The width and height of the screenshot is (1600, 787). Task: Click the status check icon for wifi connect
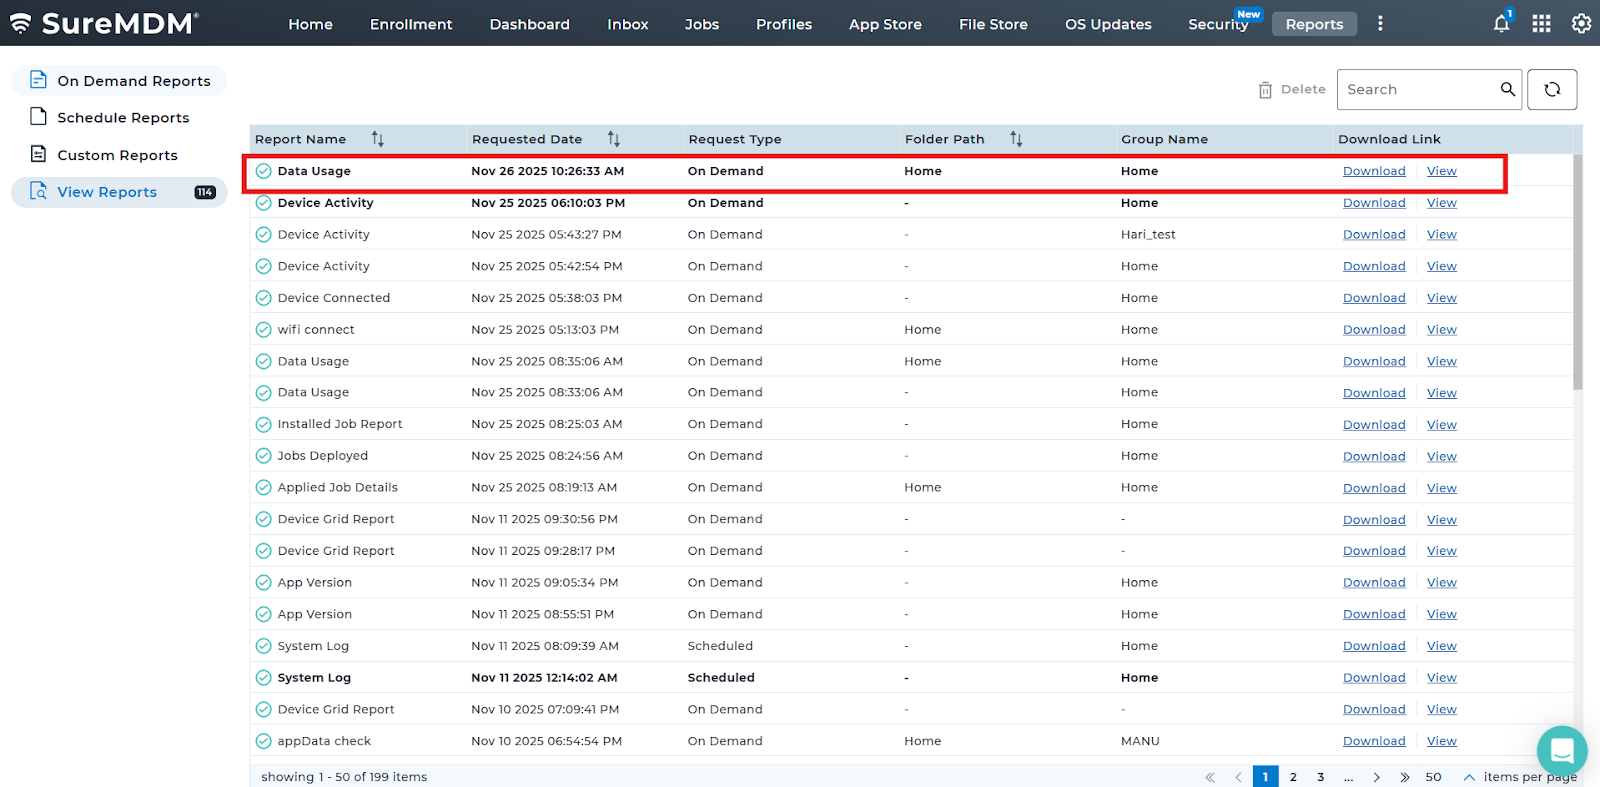coord(263,330)
